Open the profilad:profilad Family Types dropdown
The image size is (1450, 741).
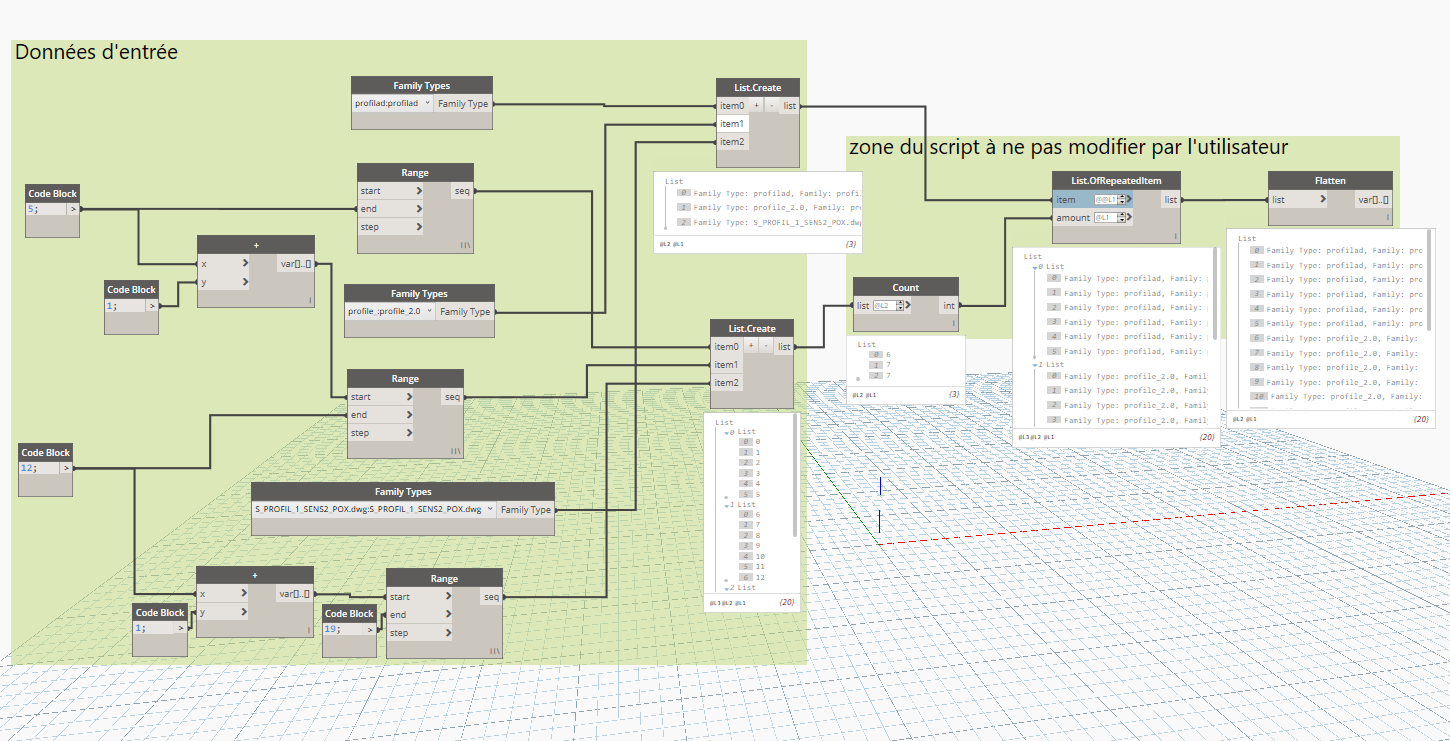click(x=427, y=103)
